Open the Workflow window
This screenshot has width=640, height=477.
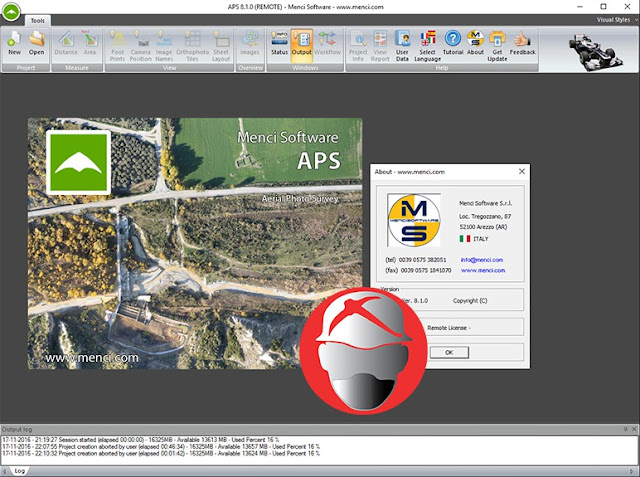[x=327, y=43]
